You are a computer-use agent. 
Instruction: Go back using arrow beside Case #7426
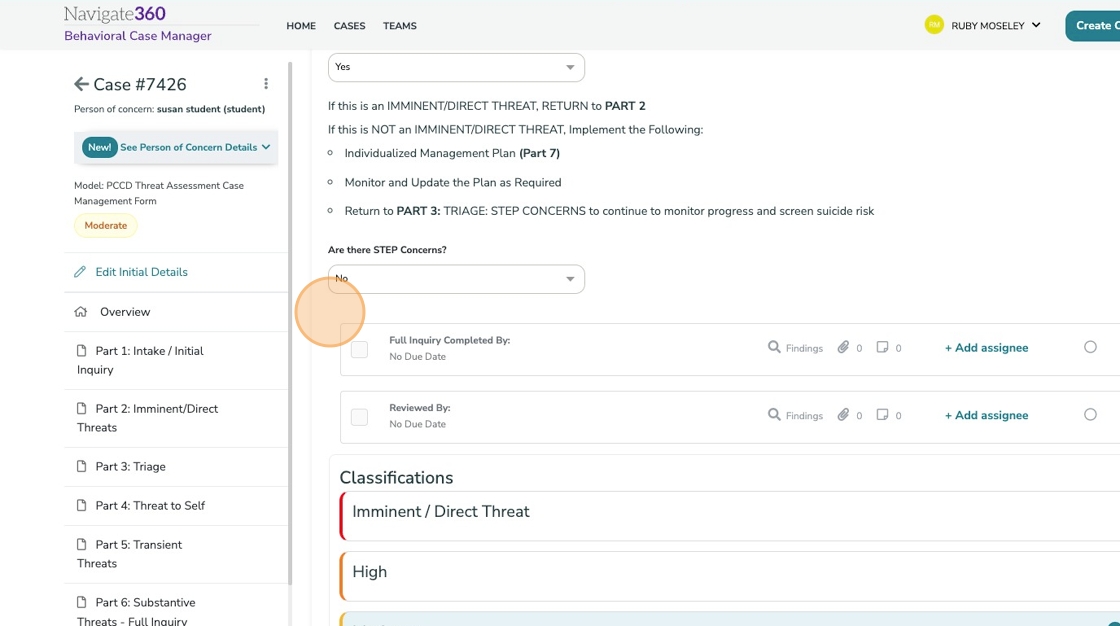81,84
